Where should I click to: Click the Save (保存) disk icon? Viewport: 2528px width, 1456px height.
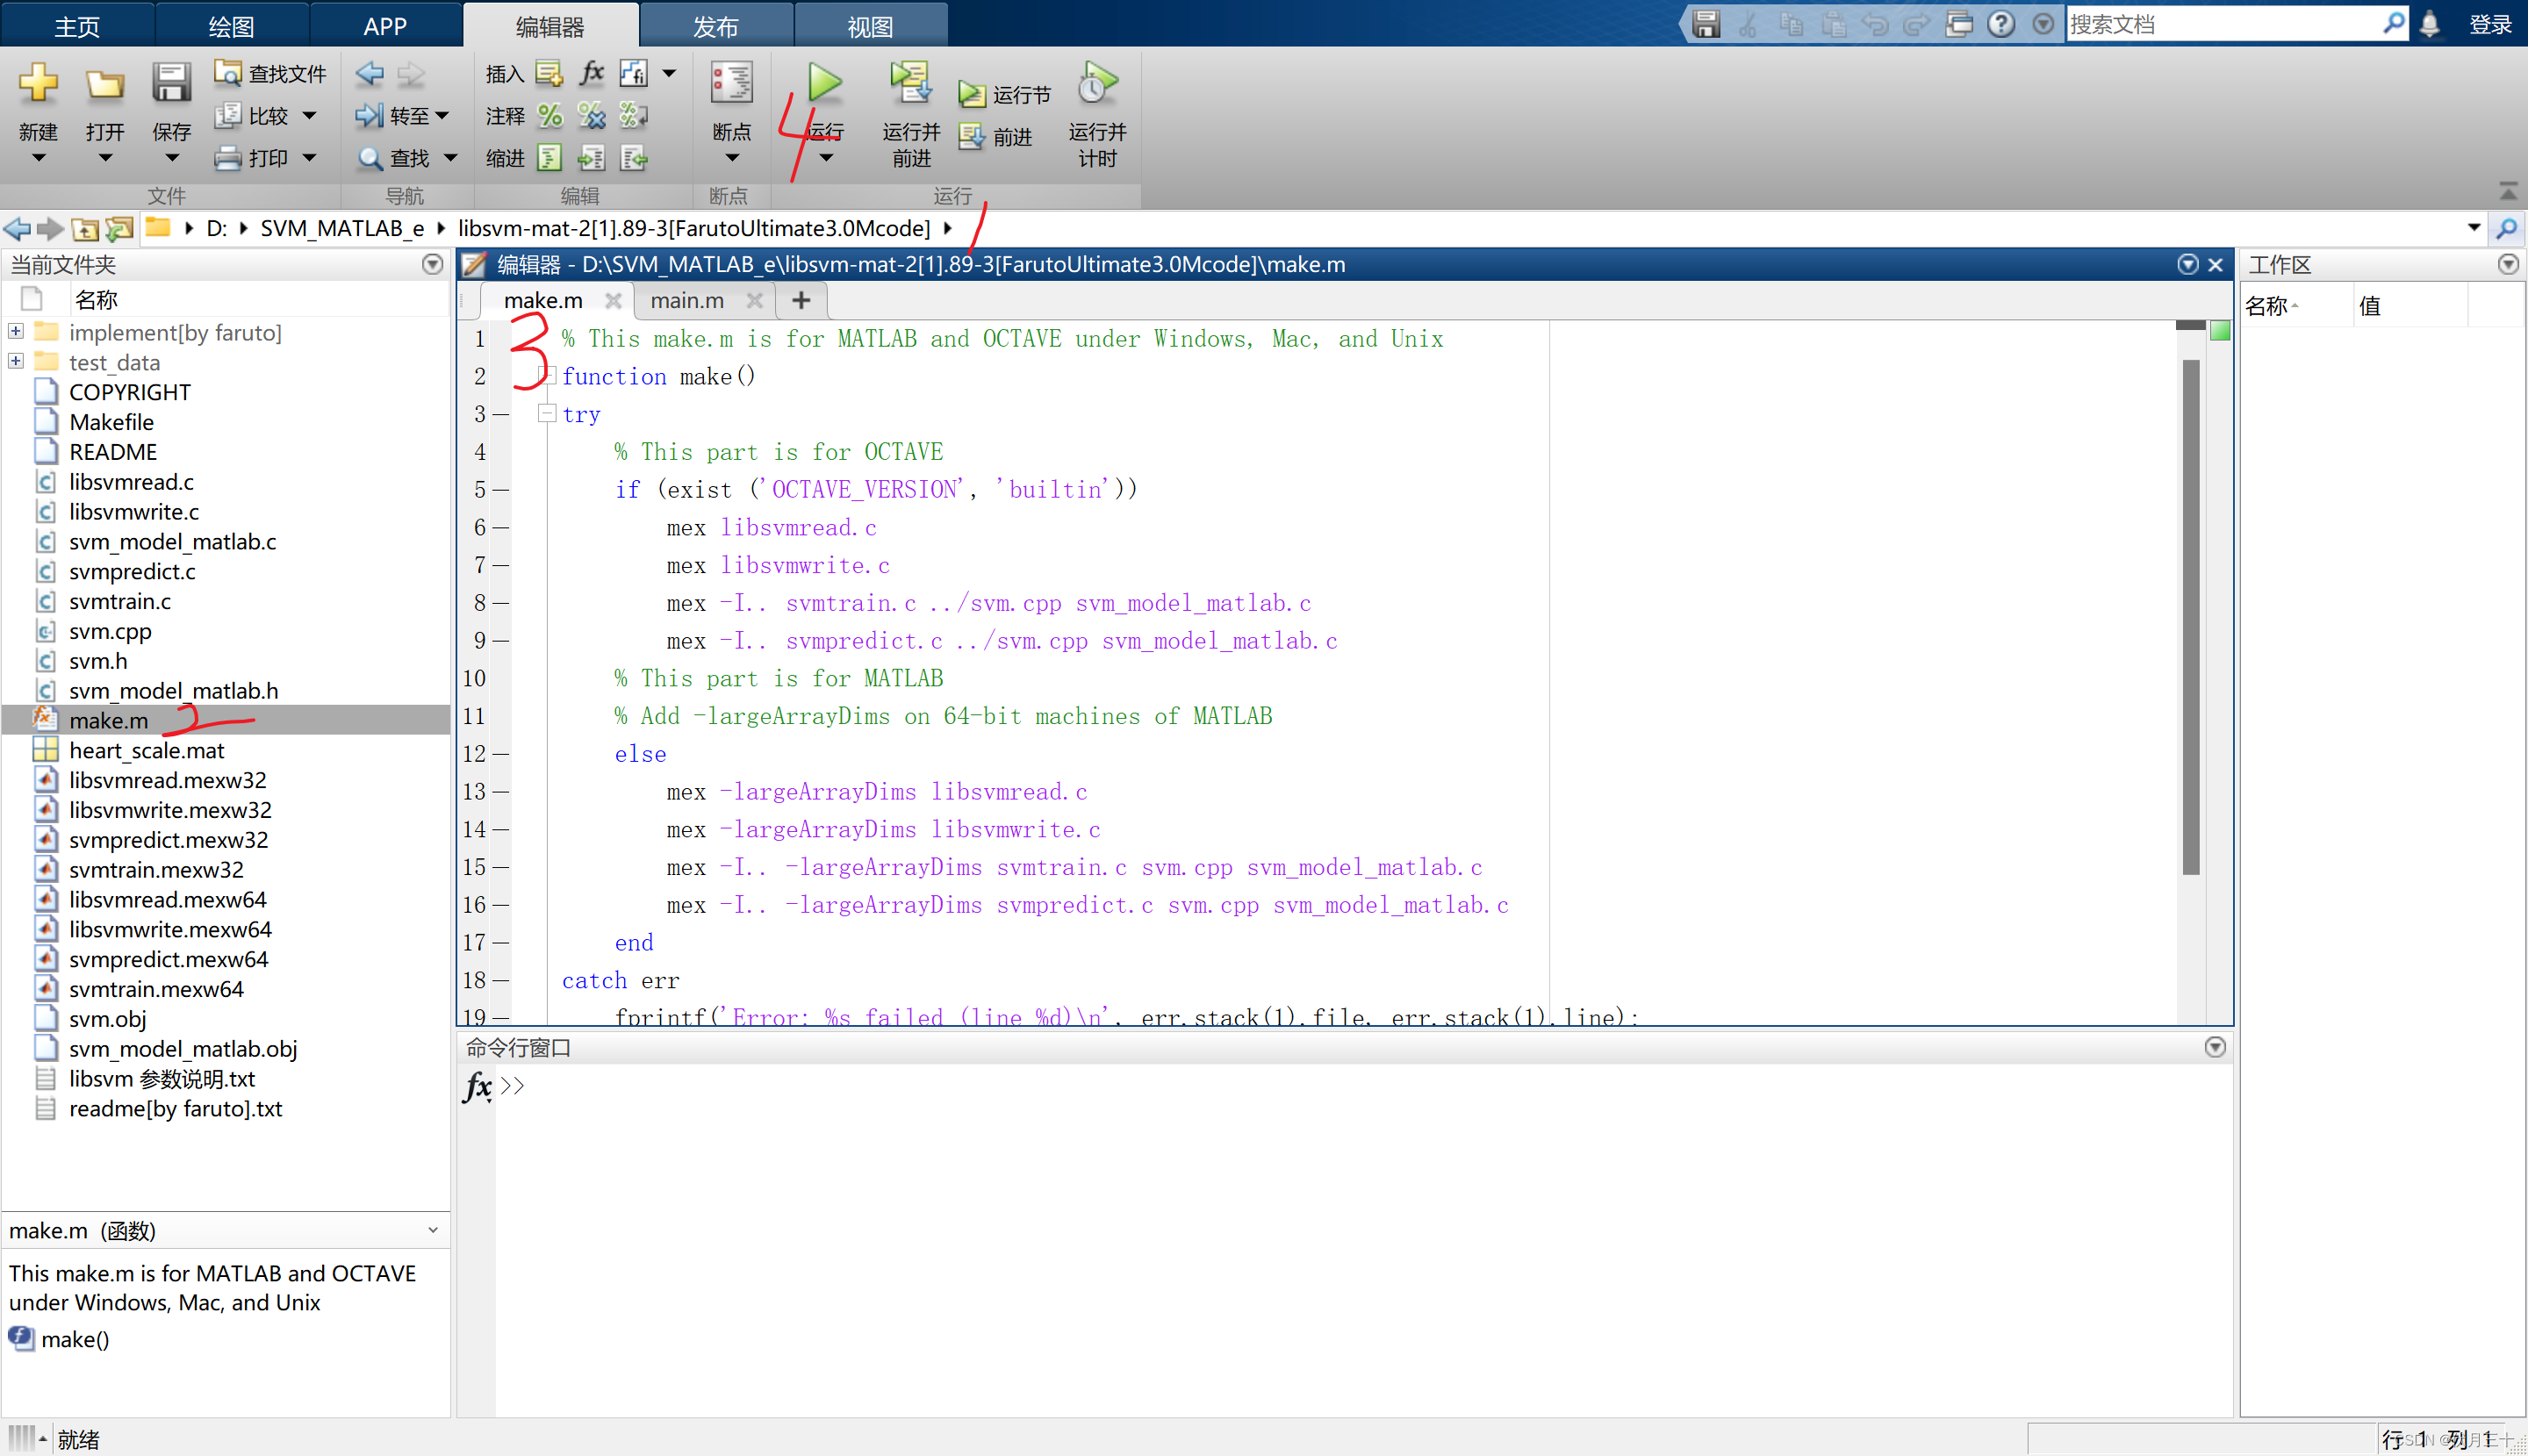coord(171,84)
